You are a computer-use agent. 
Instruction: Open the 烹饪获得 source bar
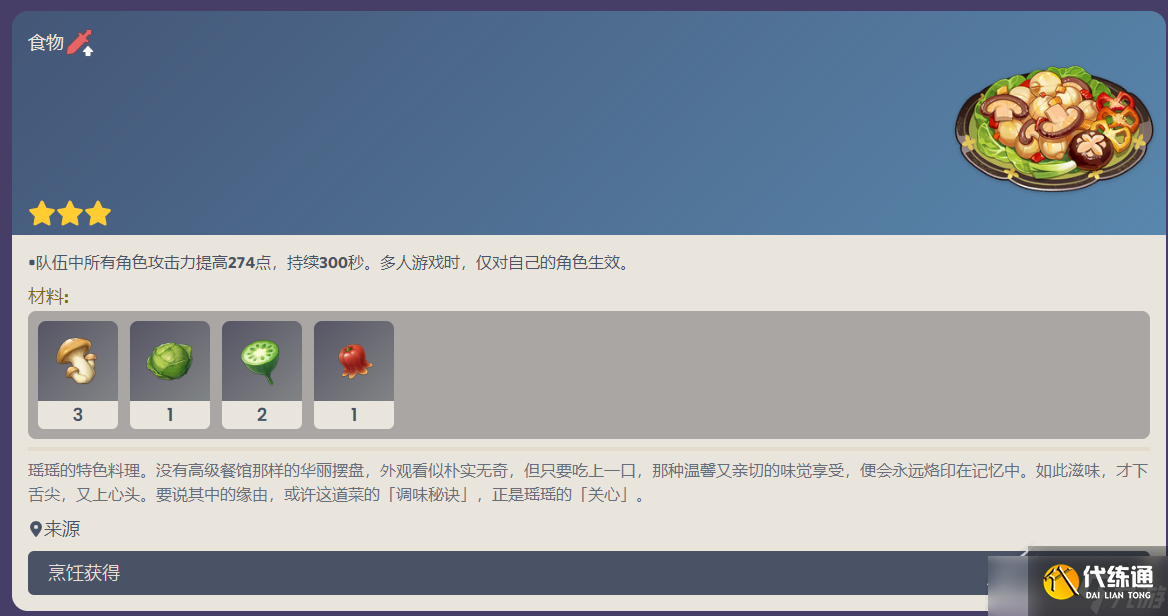pos(588,573)
